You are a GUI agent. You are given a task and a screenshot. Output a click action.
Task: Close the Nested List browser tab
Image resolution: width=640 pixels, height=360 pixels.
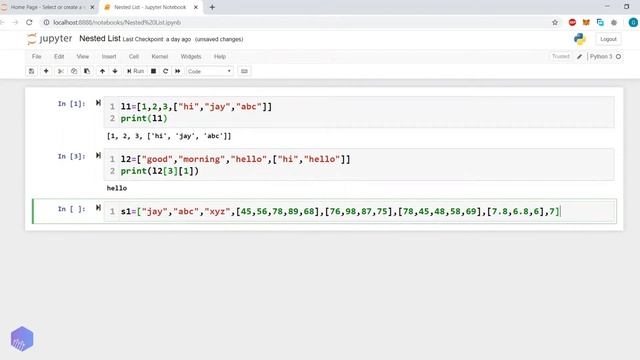pyautogui.click(x=196, y=7)
